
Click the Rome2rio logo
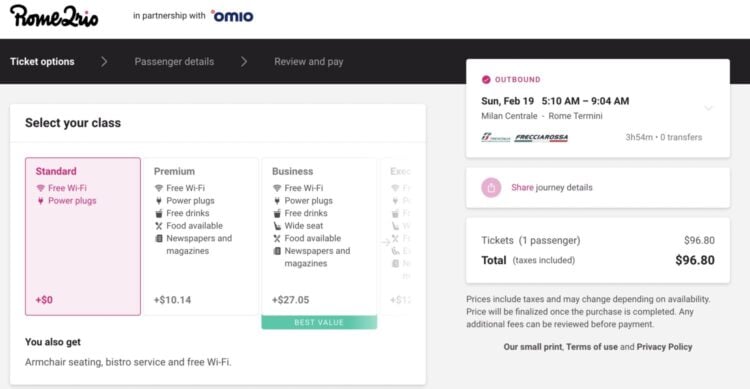coord(54,17)
